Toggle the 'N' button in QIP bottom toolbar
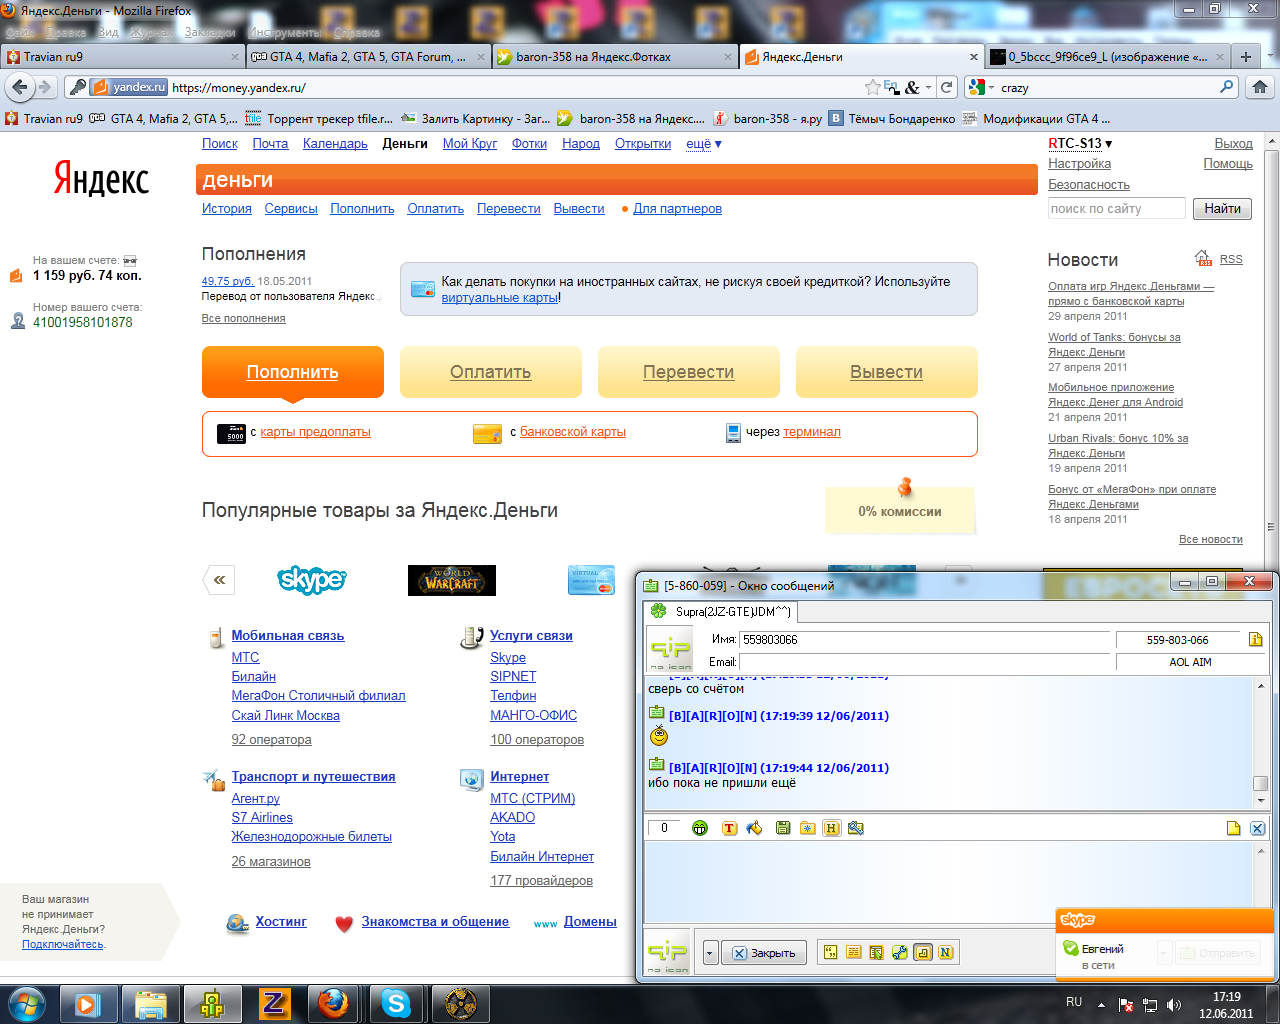 [x=945, y=953]
